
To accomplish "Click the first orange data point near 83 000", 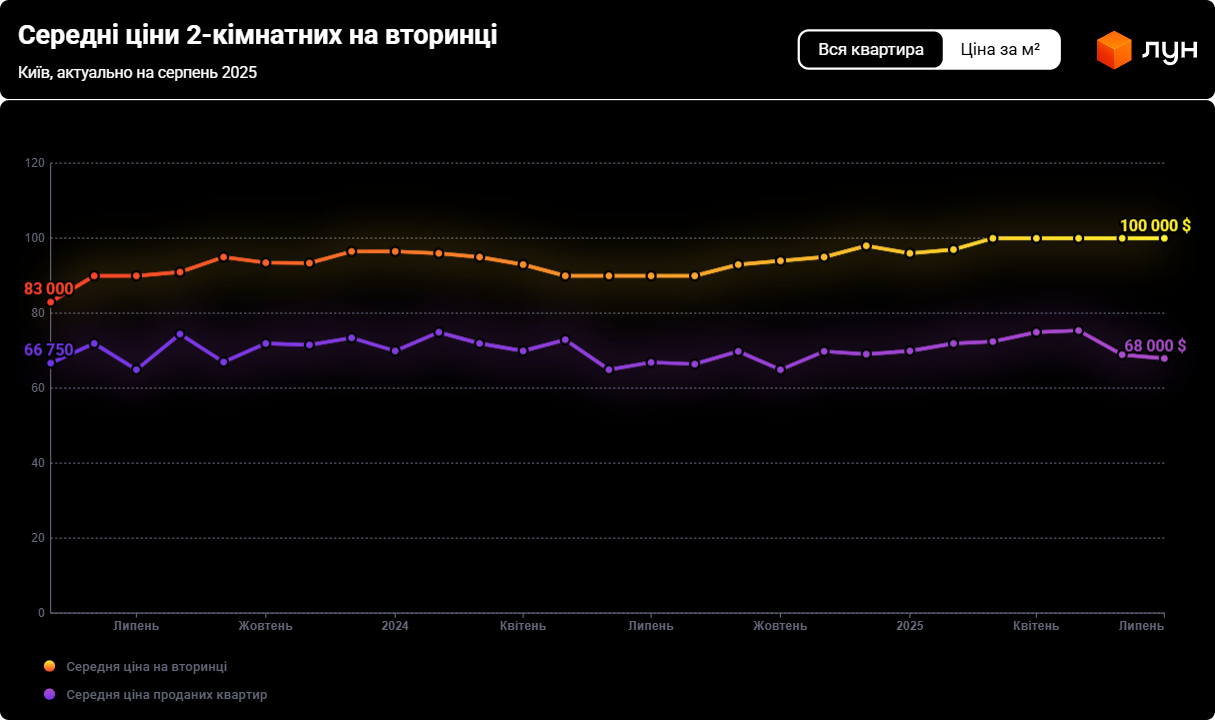I will tap(51, 302).
